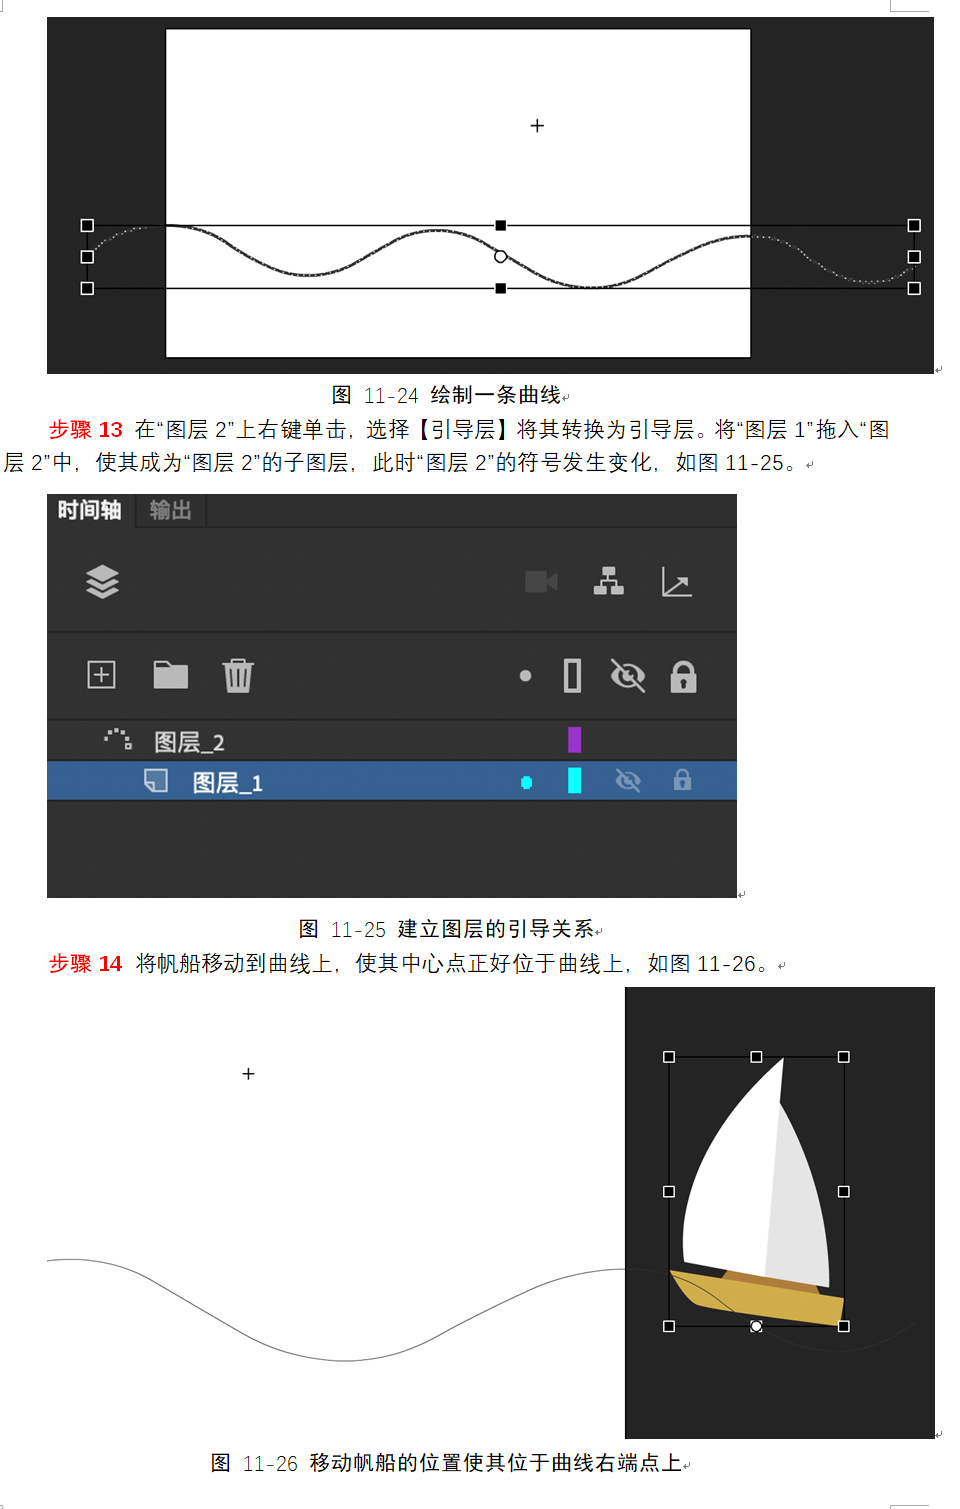The width and height of the screenshot is (960, 1509).
Task: Toggle outline view for all layers
Action: coord(573,676)
